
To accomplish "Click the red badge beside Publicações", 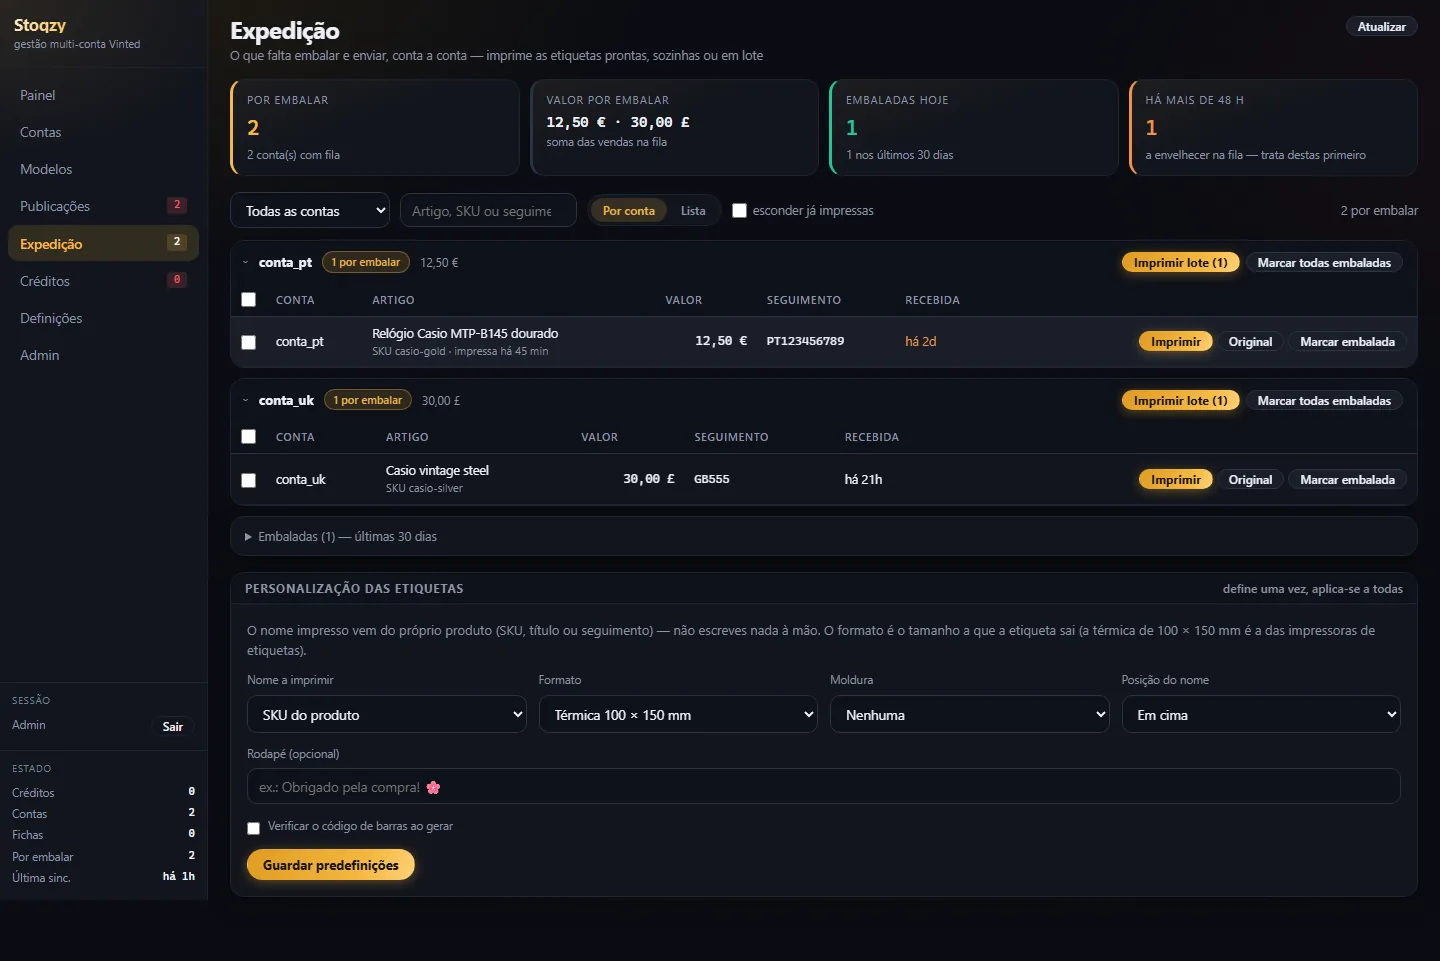I will click(x=177, y=205).
